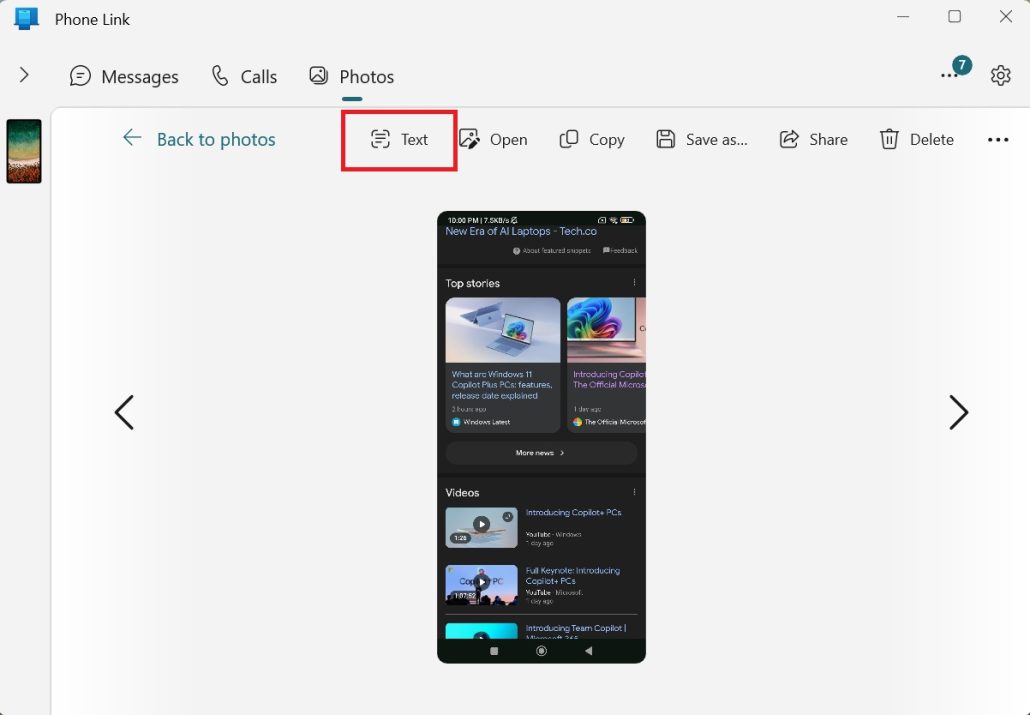
Task: Open the photo in full view
Action: (x=494, y=139)
